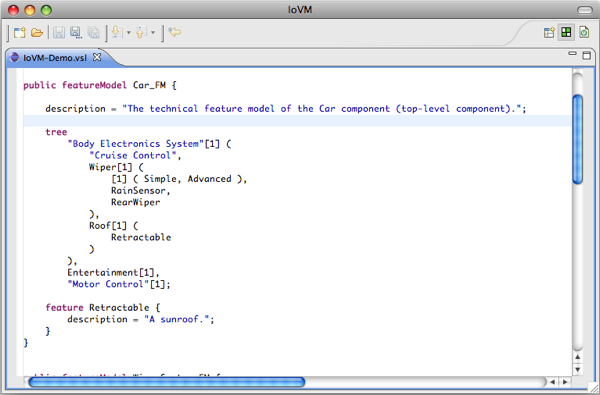Viewport: 600px width, 395px height.
Task: Go to next annotation down-arrow icon
Action: [117, 33]
